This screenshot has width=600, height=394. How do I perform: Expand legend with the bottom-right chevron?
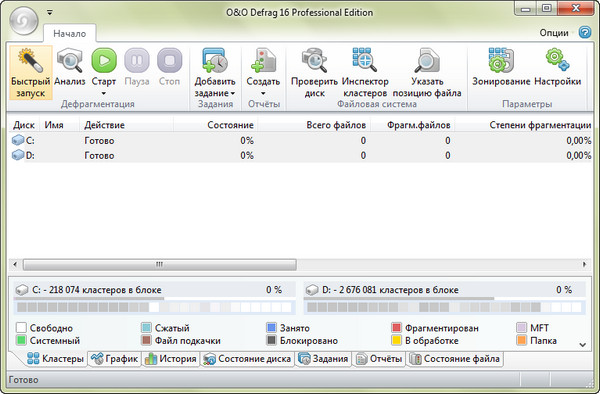[x=583, y=345]
